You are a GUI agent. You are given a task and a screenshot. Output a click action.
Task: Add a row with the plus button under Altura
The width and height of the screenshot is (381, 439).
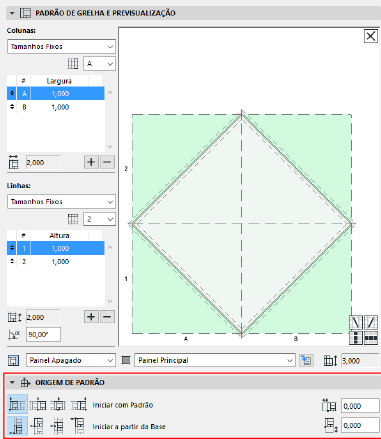tap(91, 317)
